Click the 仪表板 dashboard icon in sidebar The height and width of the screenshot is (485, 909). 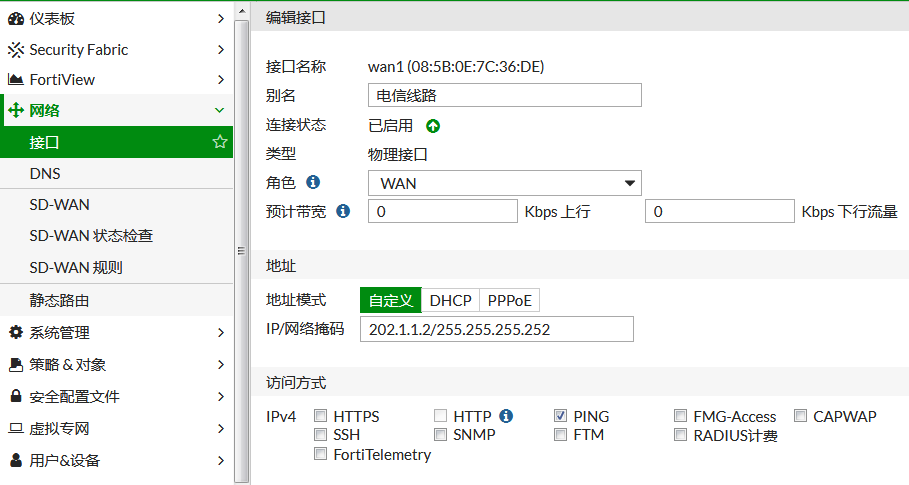point(16,18)
